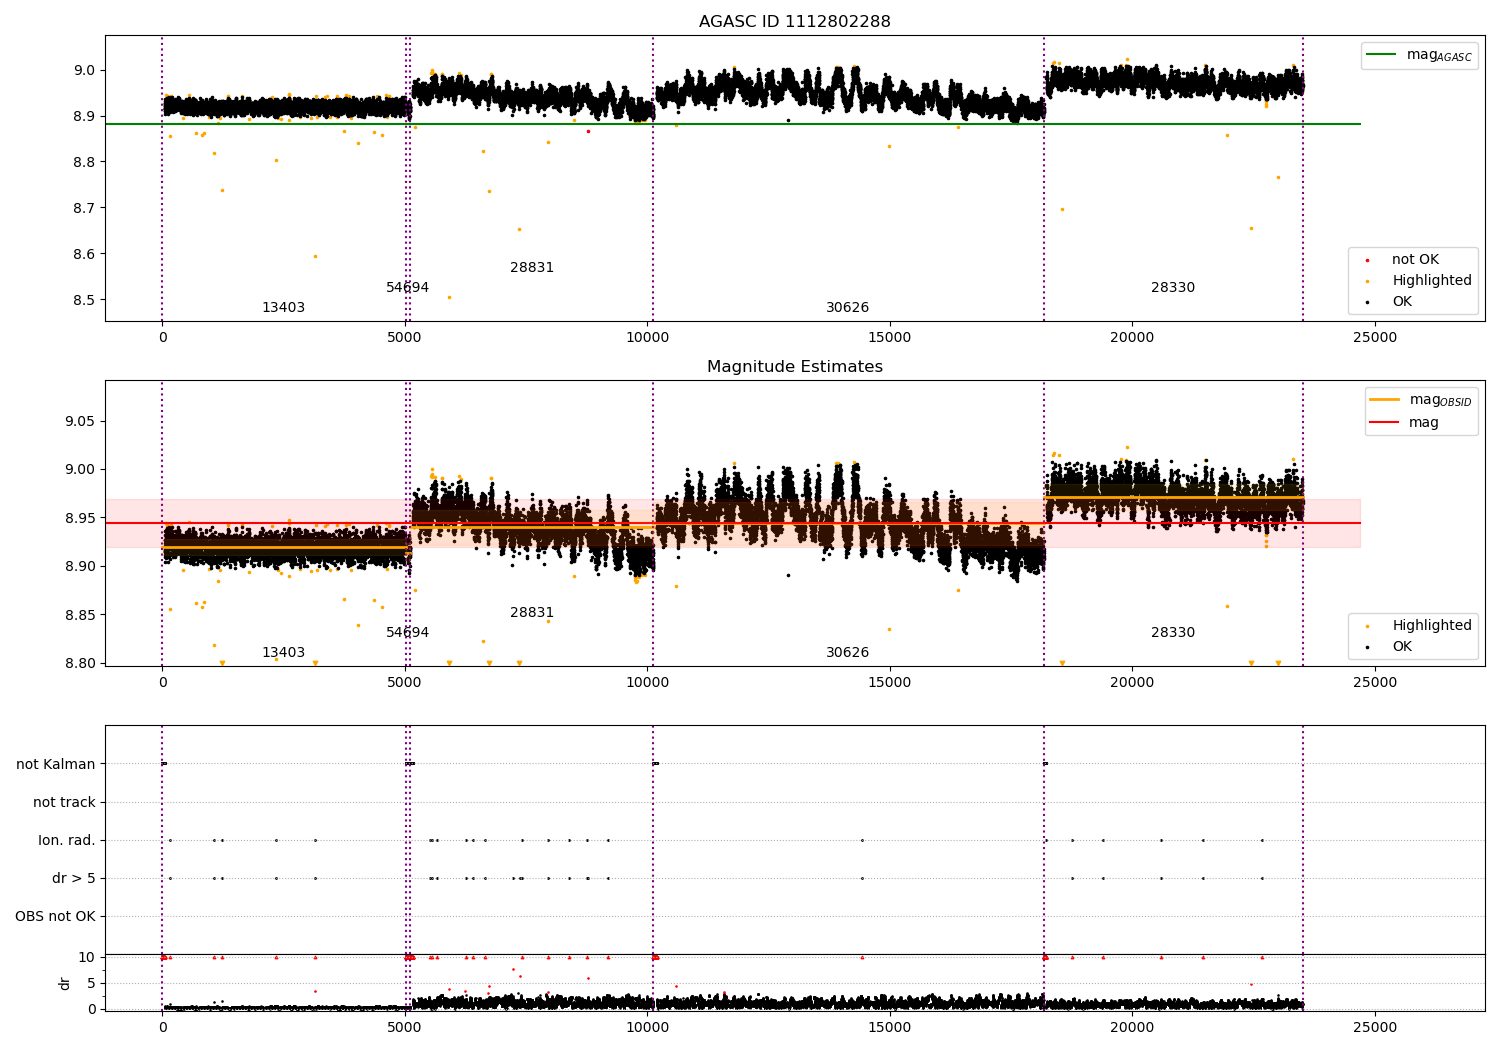This screenshot has width=1500, height=1050.
Task: Click the 'Magnitude Estimates' plot title
Action: click(795, 367)
